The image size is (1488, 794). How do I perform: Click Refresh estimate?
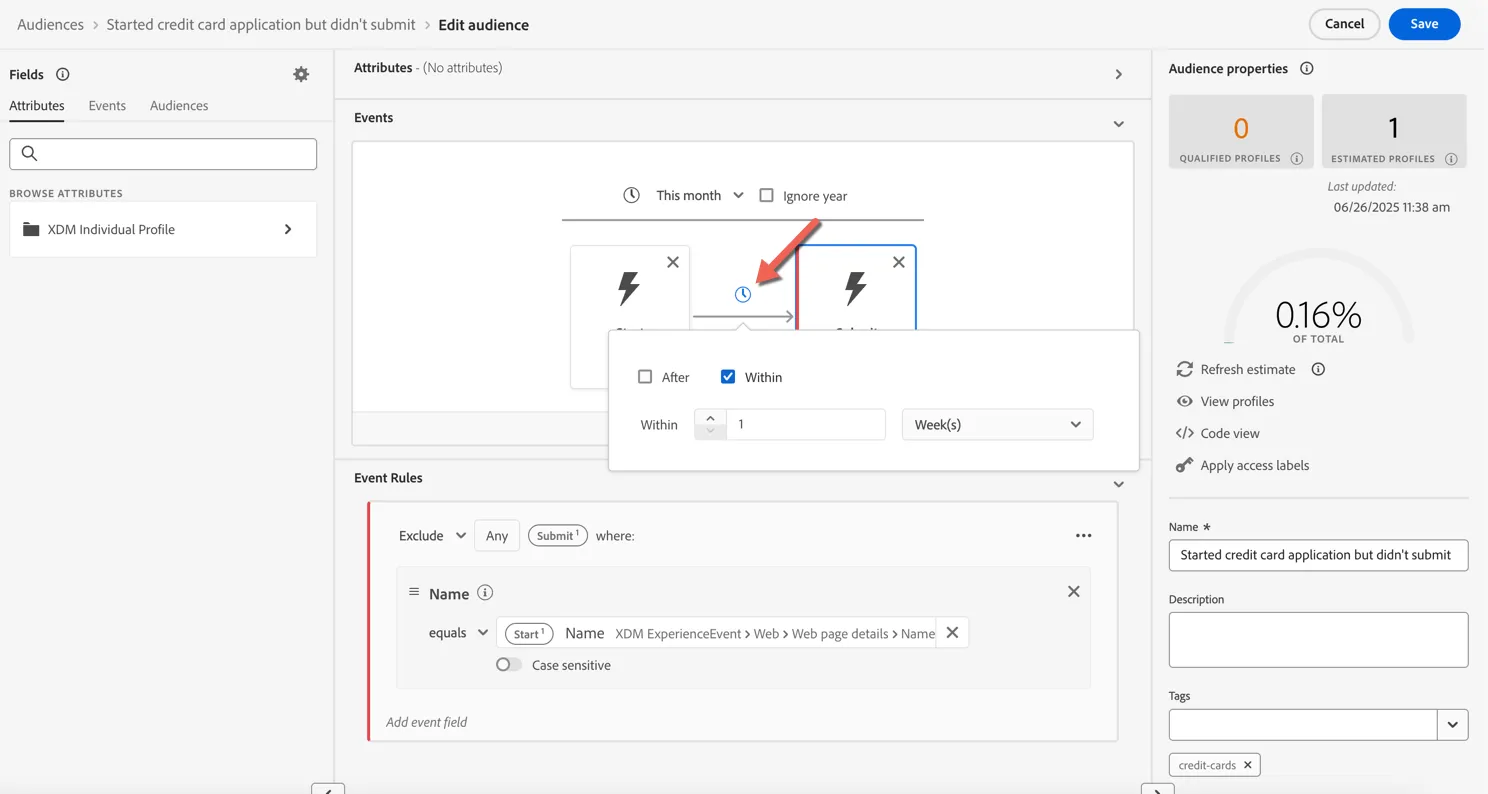pos(1248,369)
